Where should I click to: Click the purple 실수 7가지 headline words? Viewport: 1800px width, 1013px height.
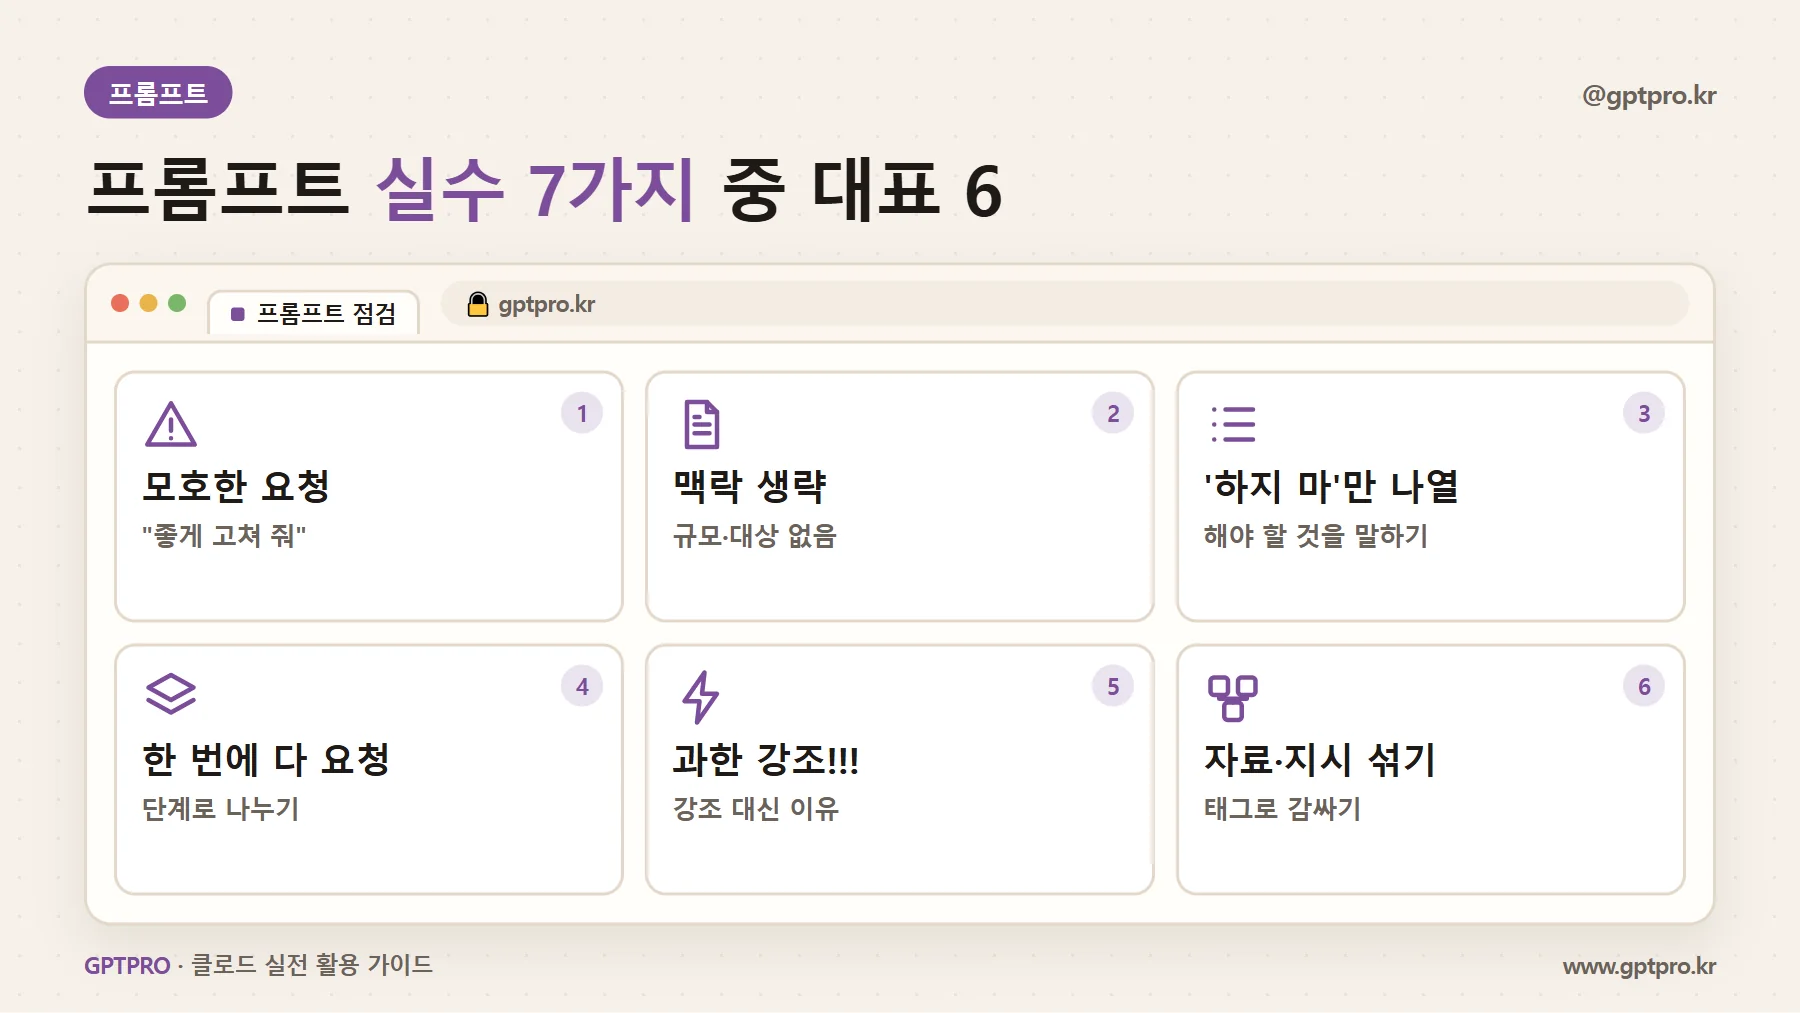[536, 190]
